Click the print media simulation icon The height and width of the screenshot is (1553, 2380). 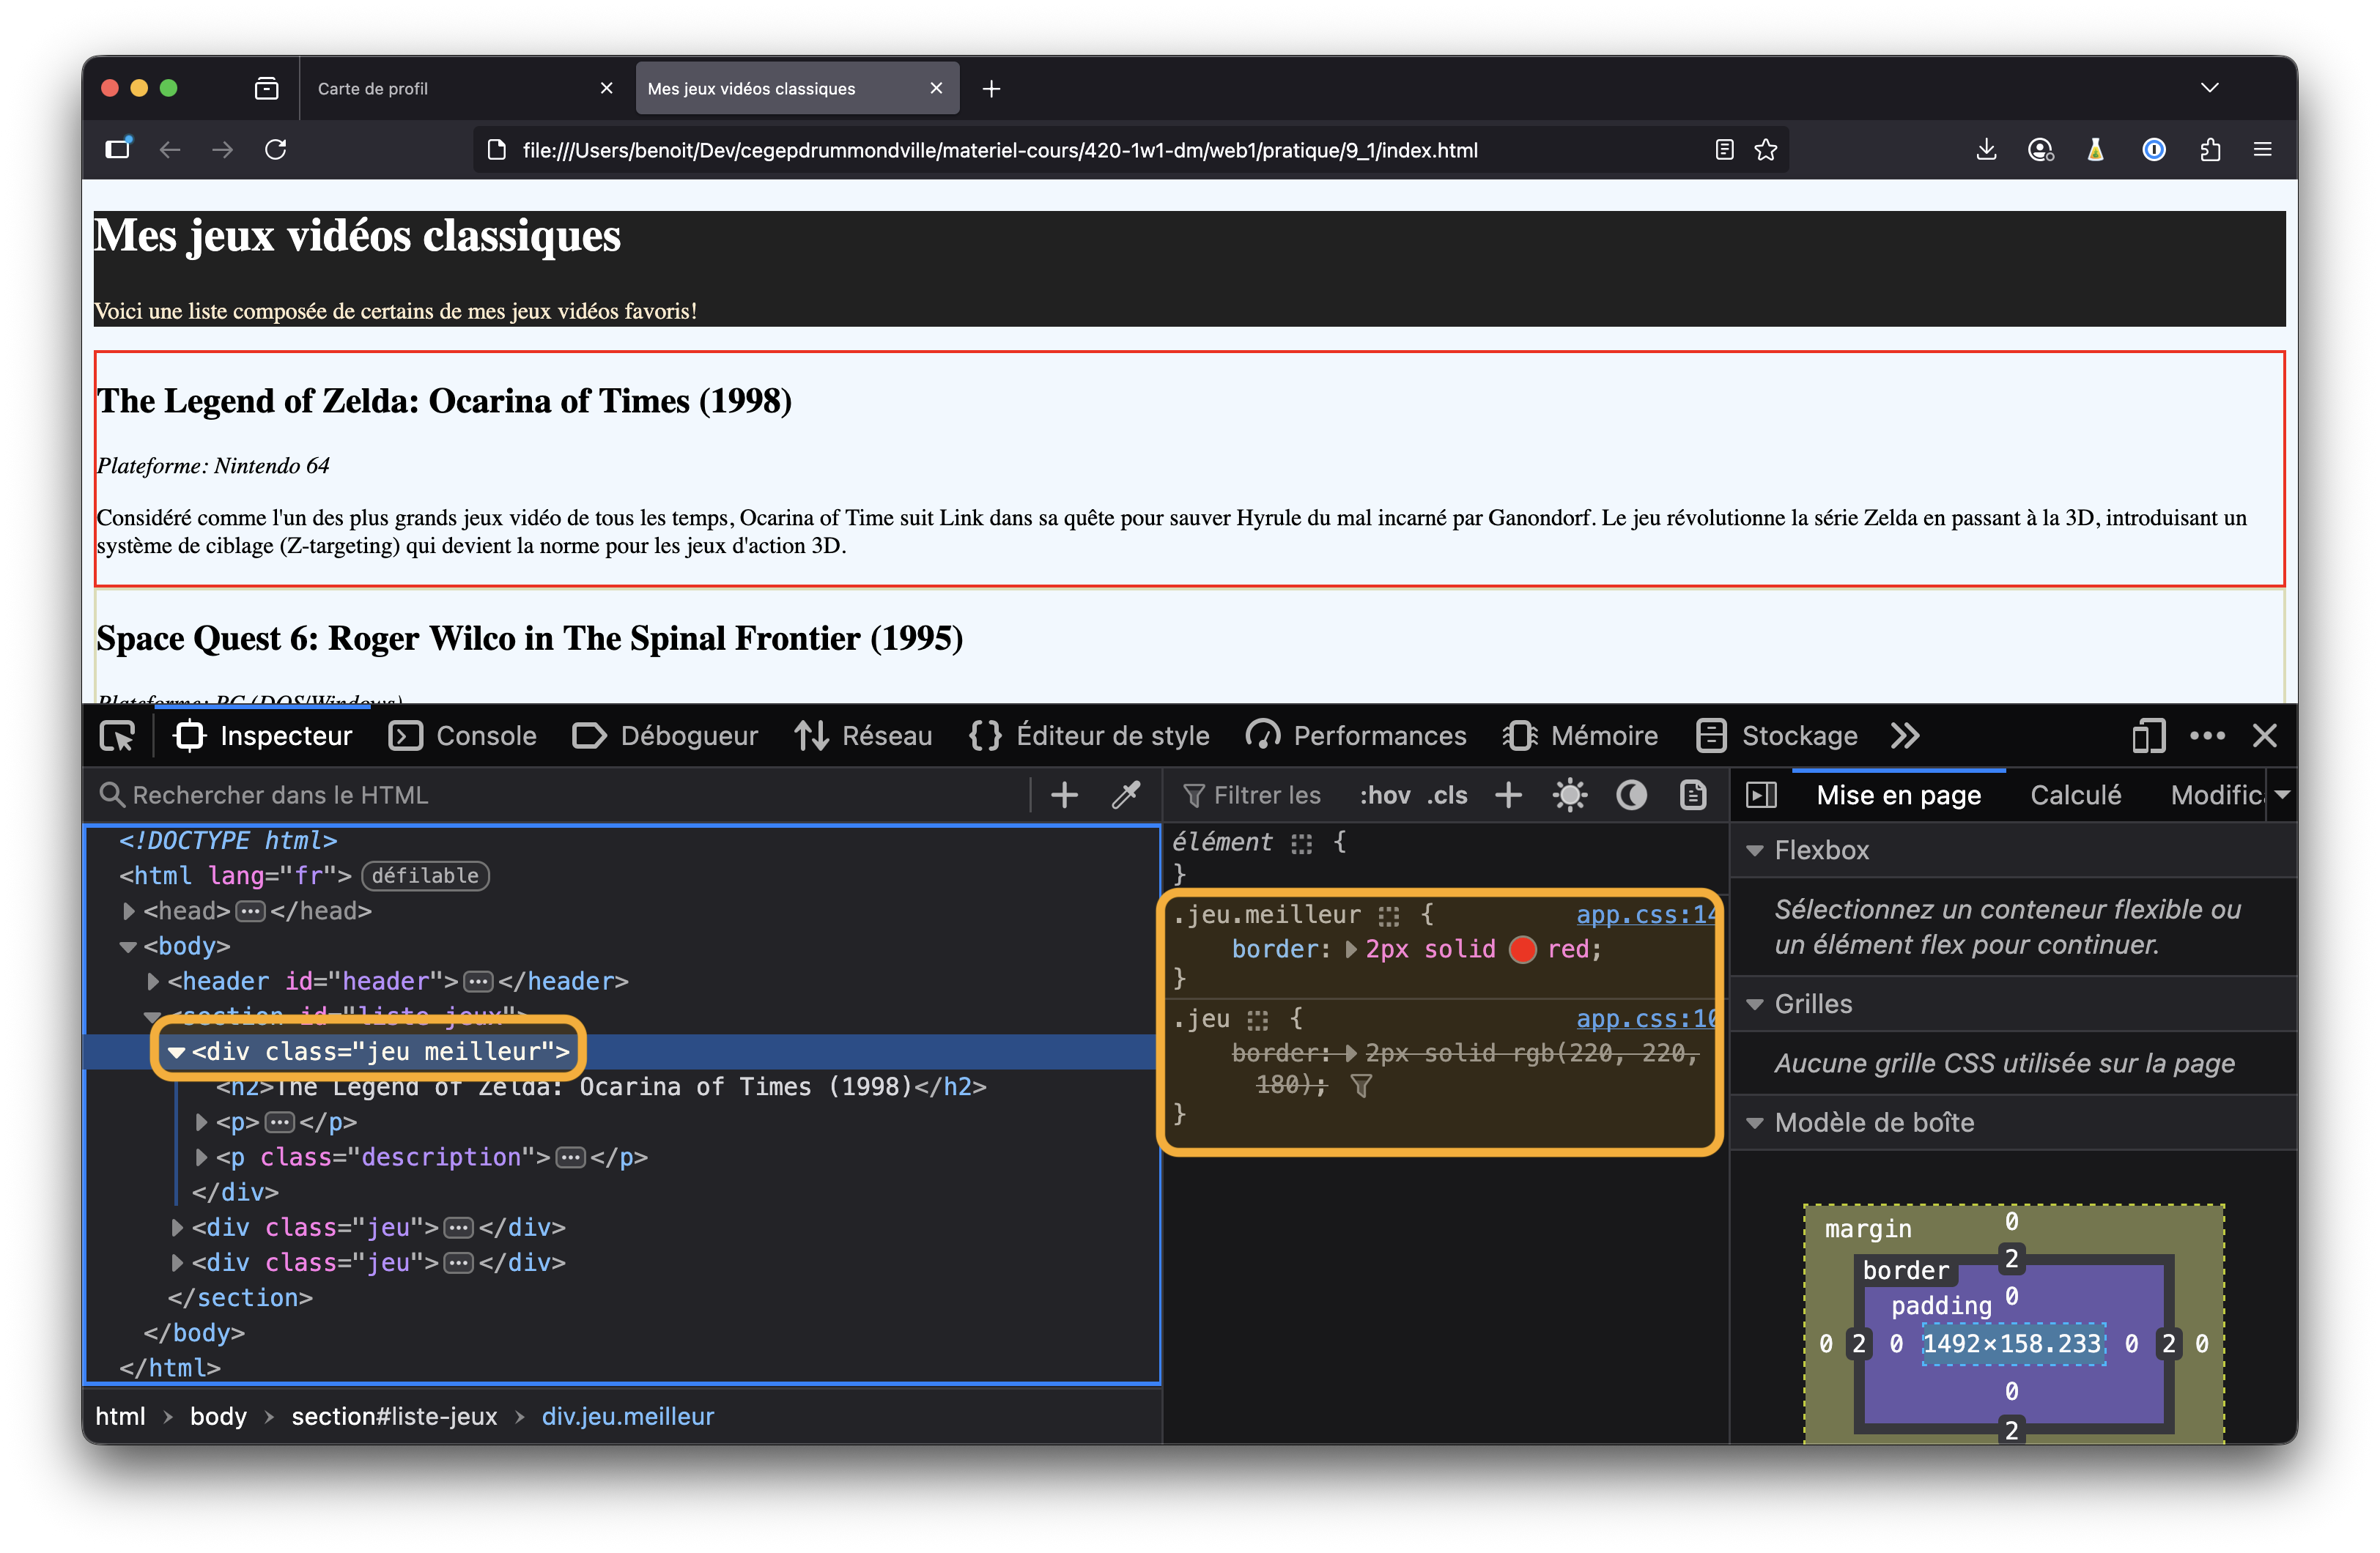[1693, 795]
